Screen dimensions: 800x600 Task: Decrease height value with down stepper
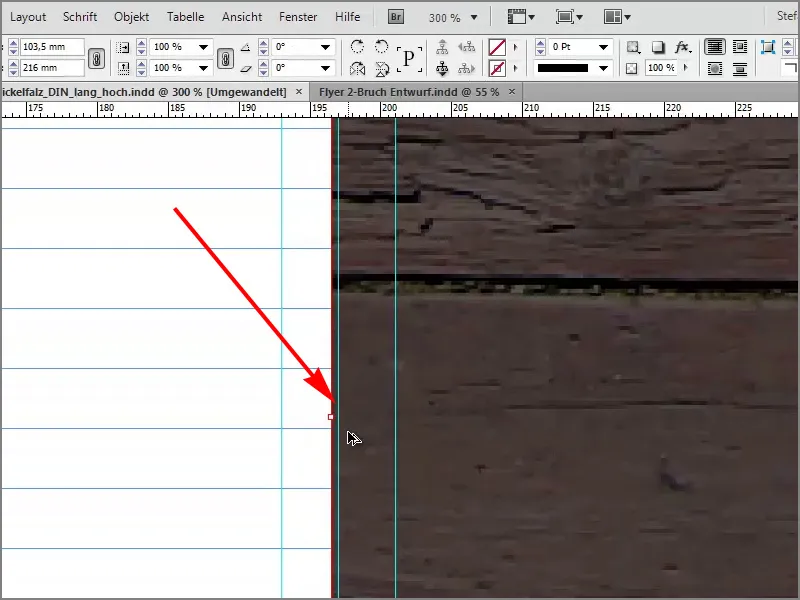point(13,71)
